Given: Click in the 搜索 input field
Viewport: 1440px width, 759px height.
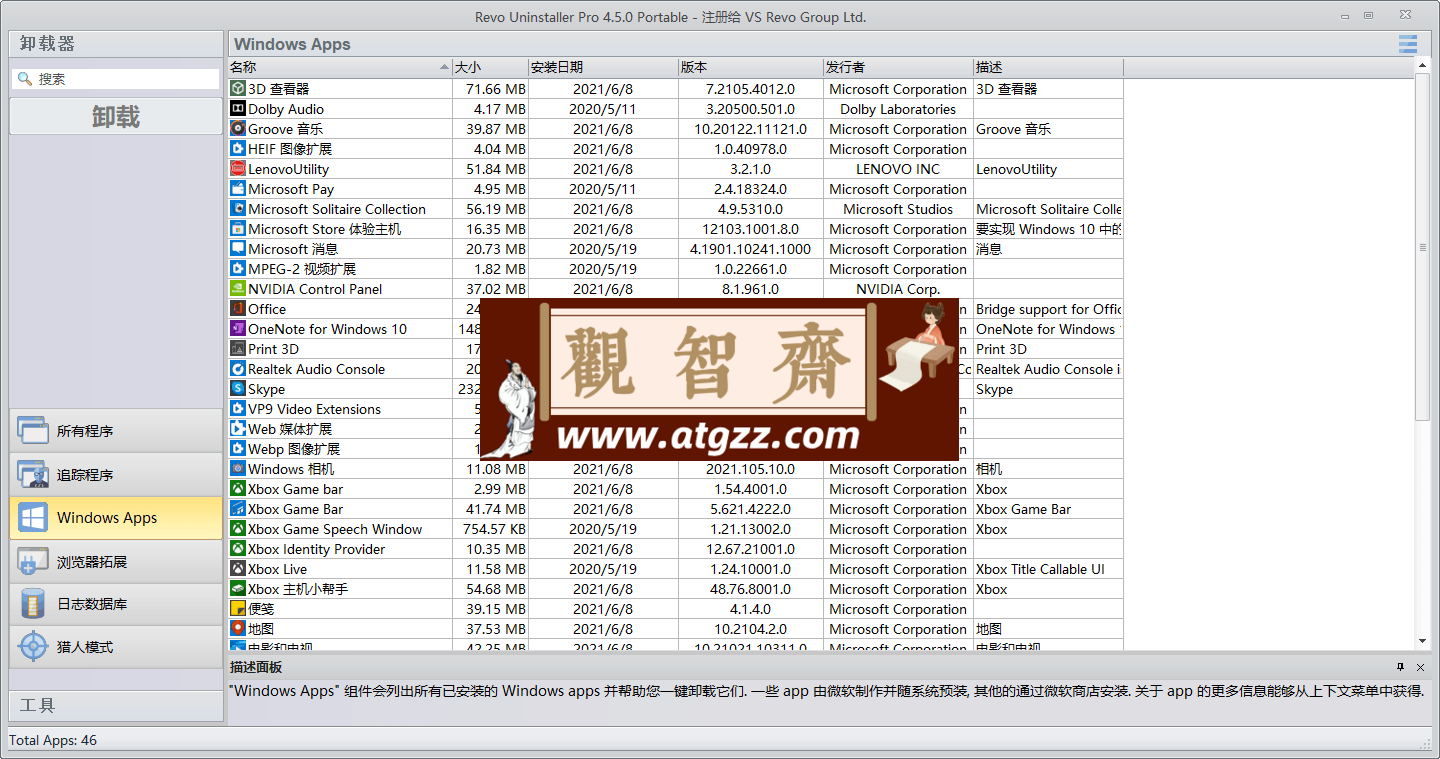Looking at the screenshot, I should click(x=116, y=79).
